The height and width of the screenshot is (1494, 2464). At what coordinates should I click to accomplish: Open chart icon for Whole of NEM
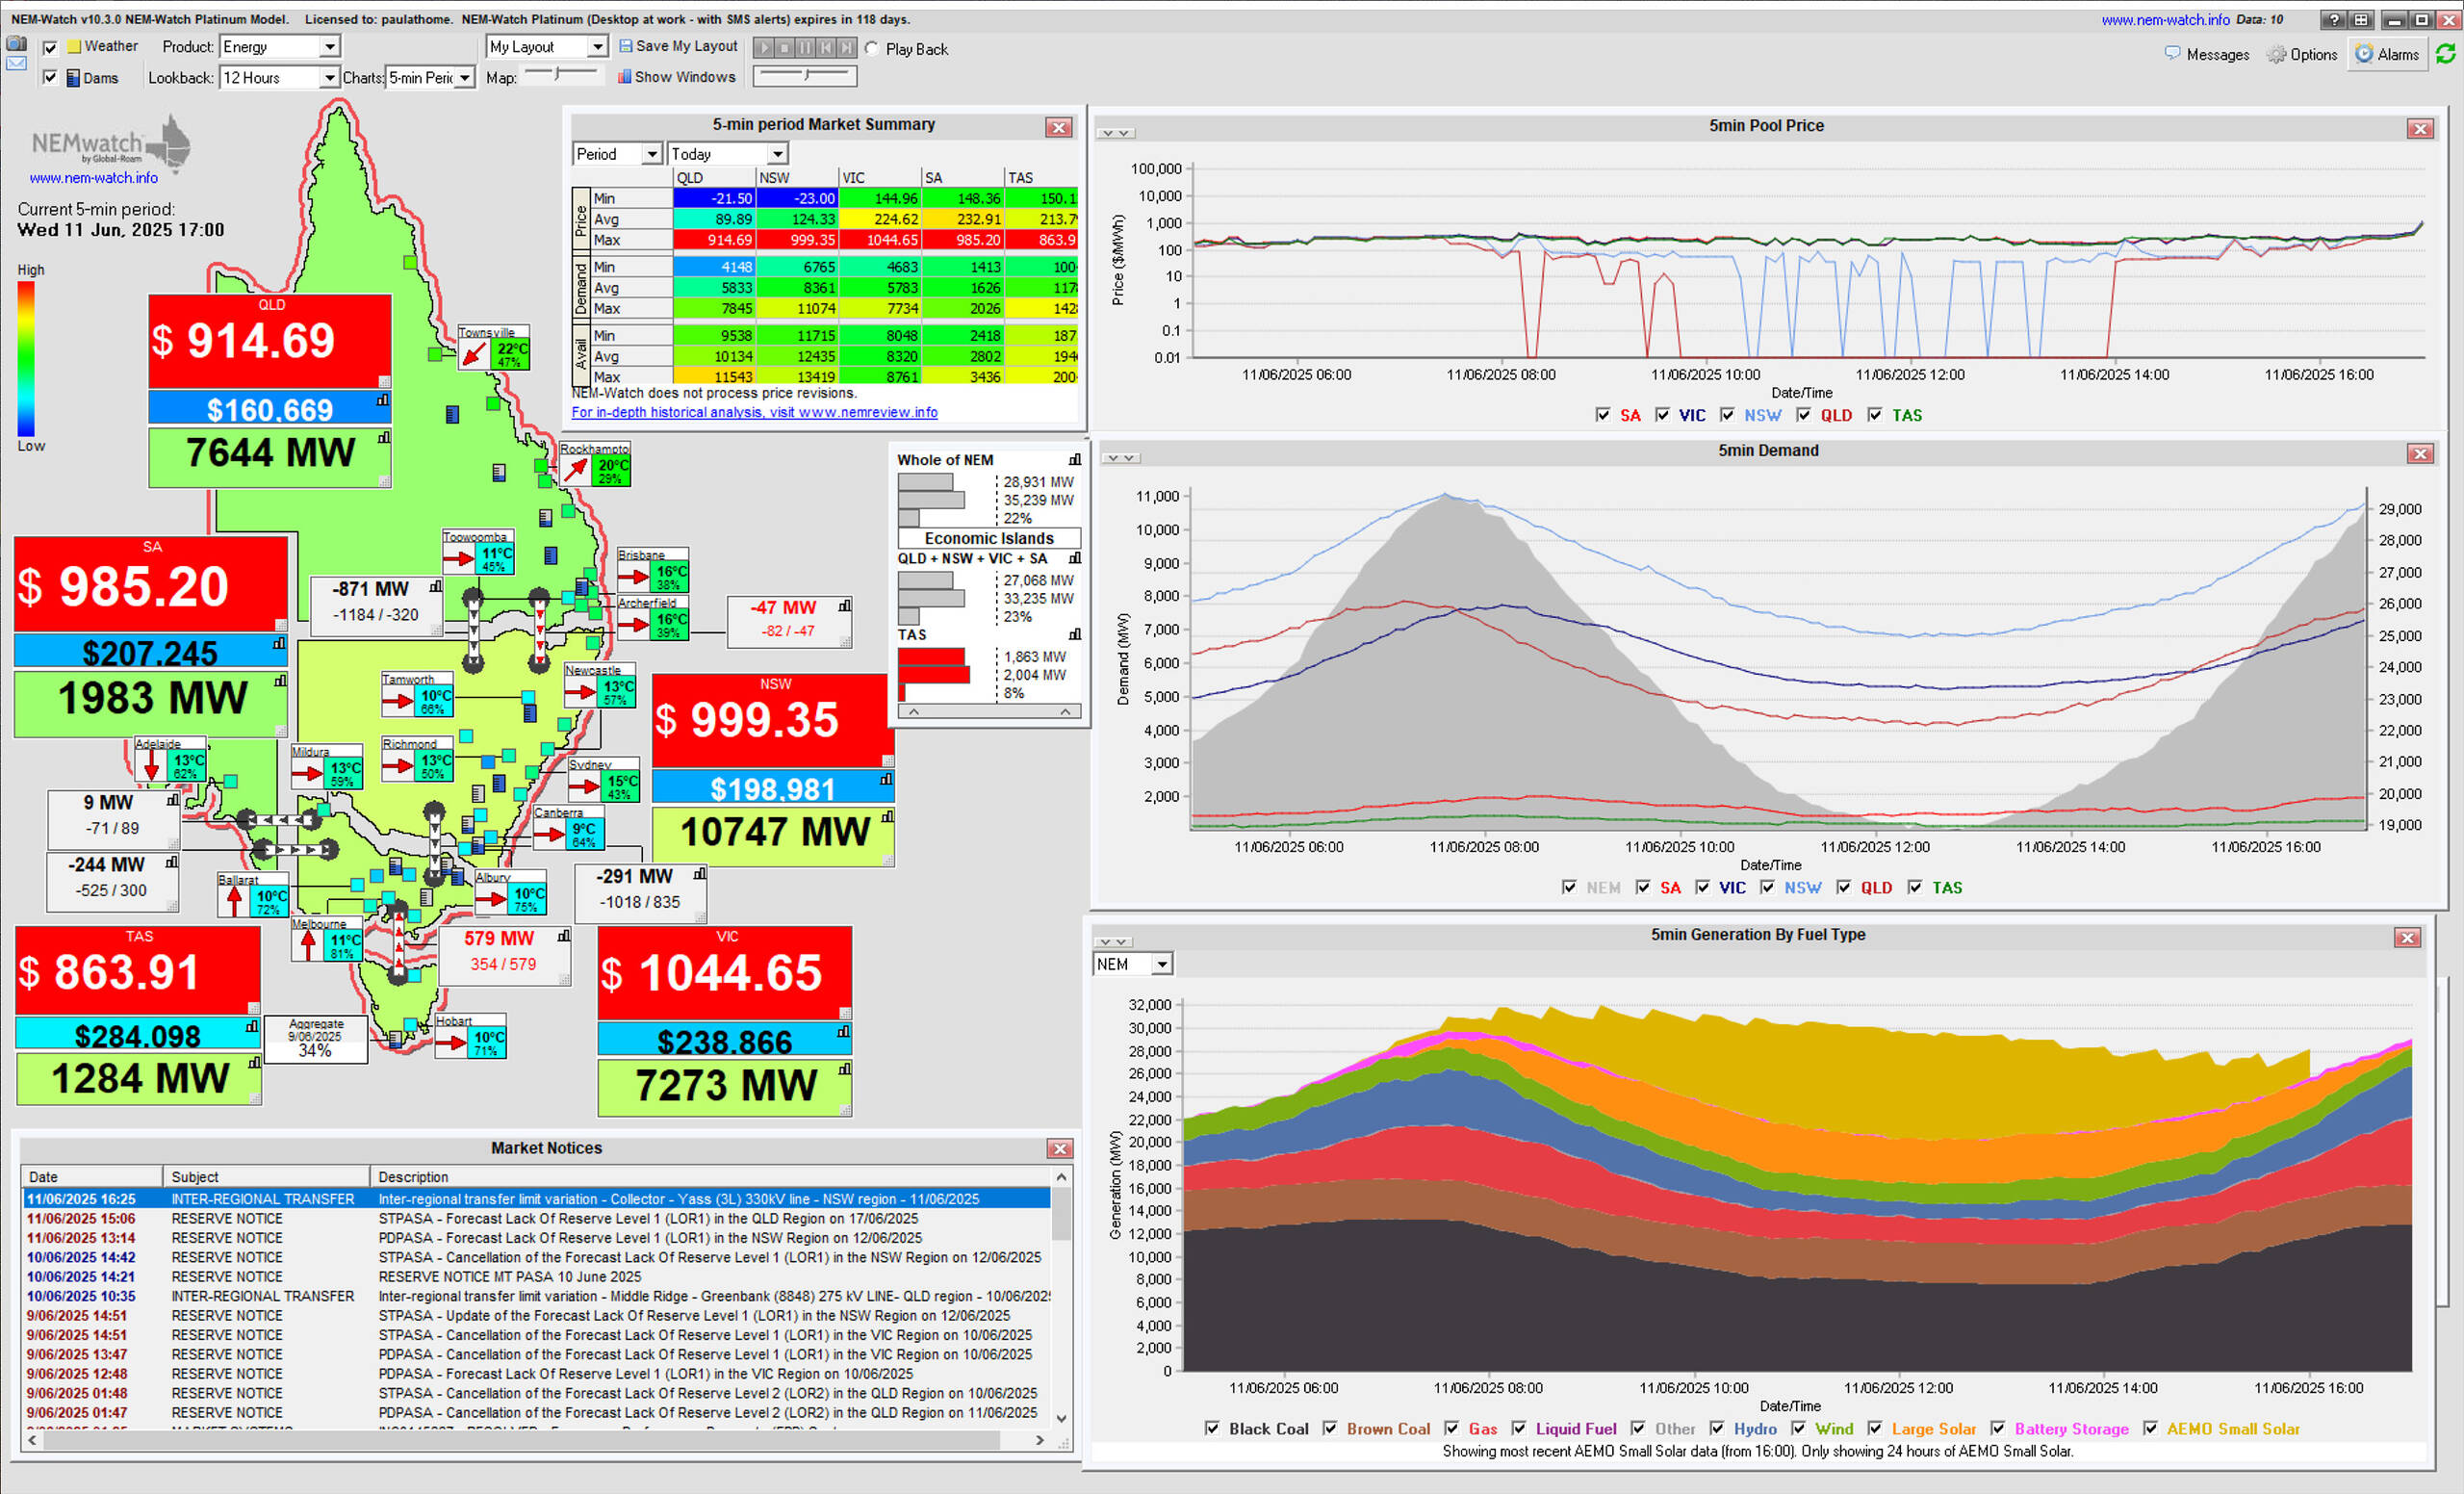pos(1075,460)
